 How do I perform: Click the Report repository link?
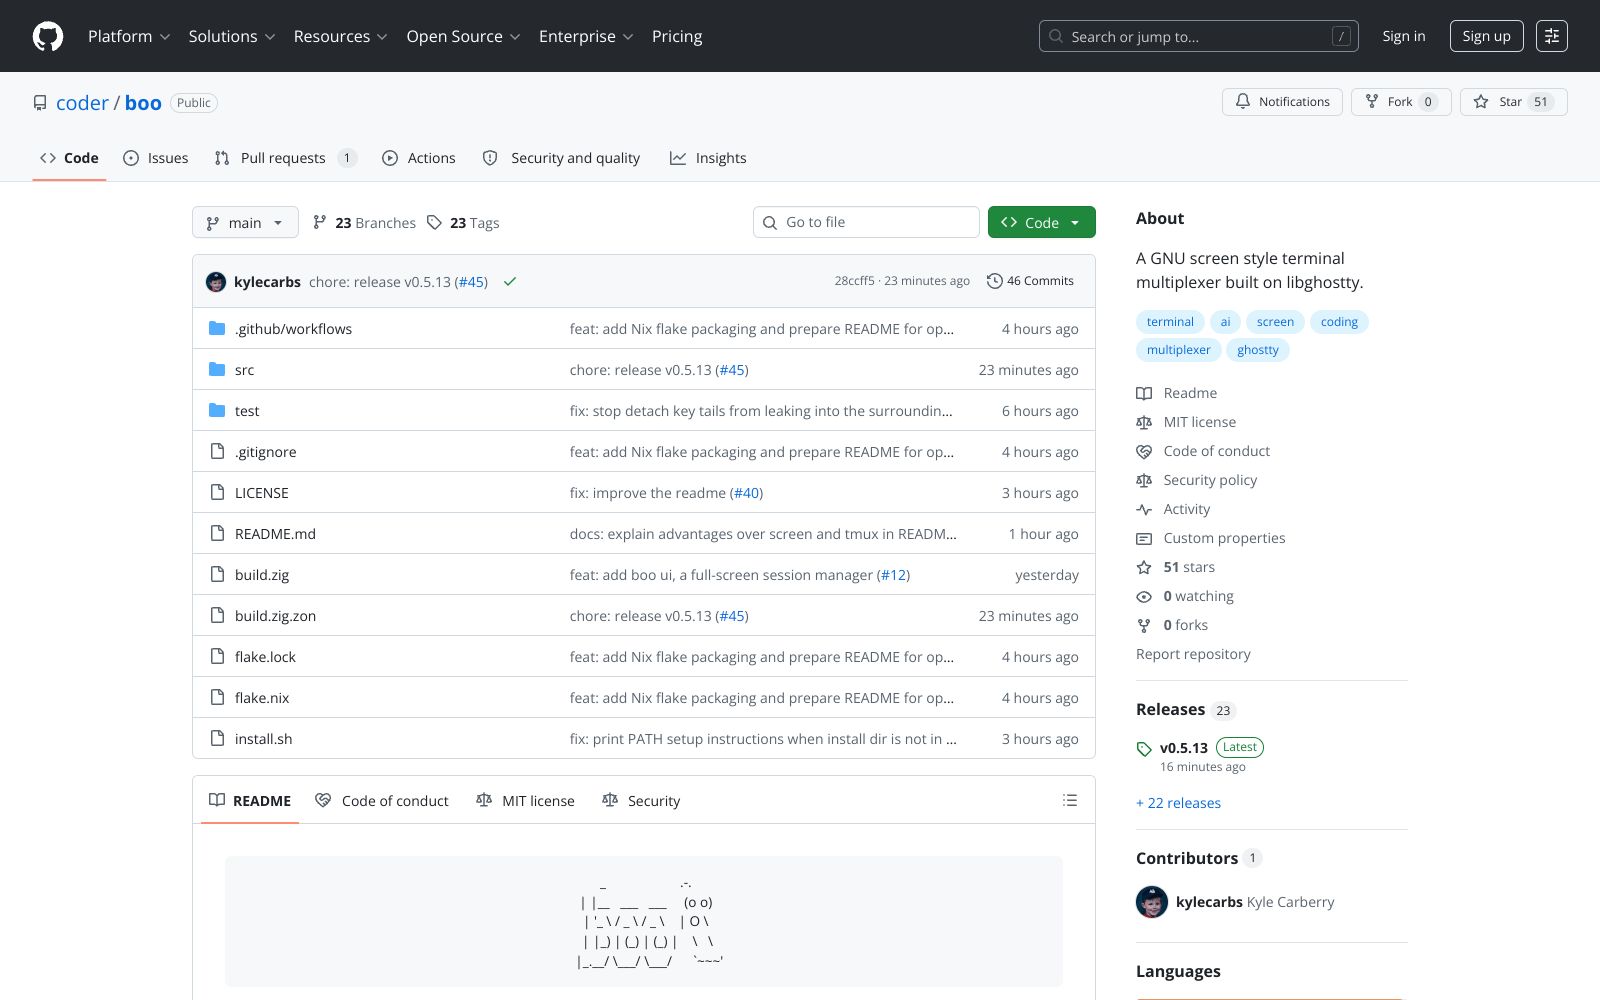pyautogui.click(x=1193, y=654)
